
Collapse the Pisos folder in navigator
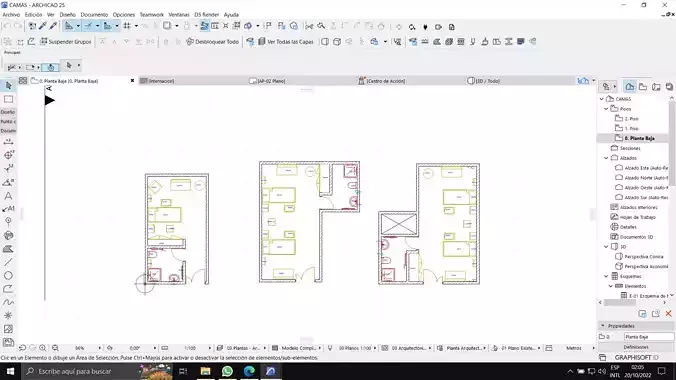[x=606, y=109]
